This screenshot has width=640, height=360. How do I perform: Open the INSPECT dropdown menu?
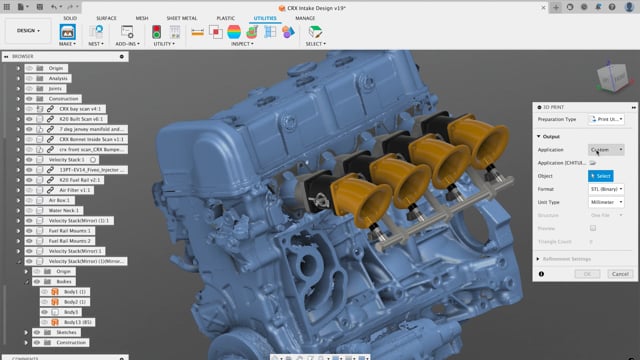pyautogui.click(x=242, y=44)
